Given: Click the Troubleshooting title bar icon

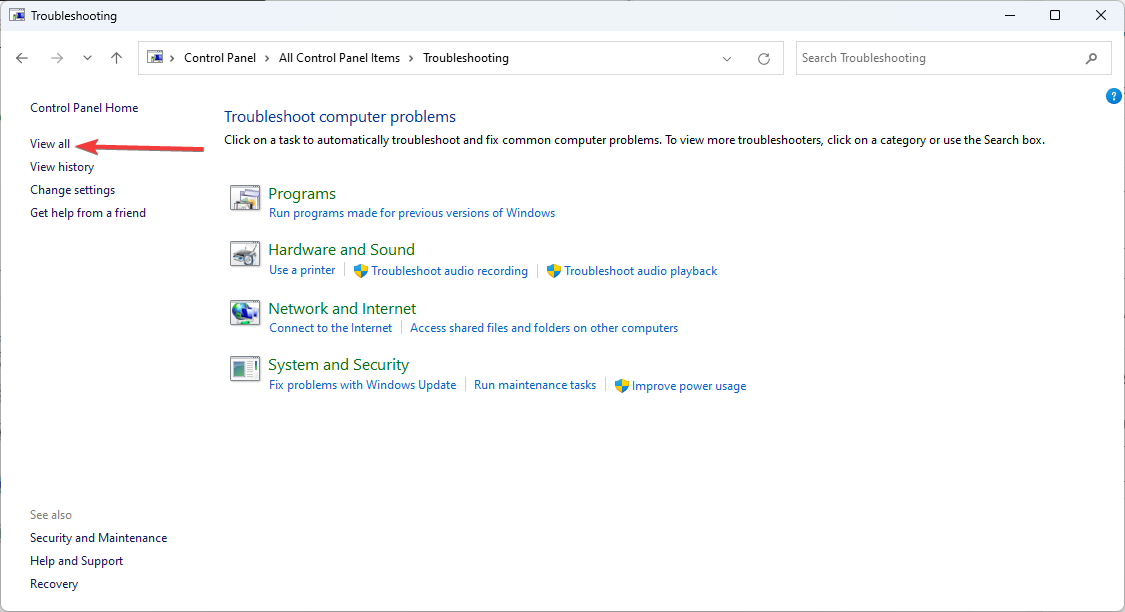Looking at the screenshot, I should [17, 15].
